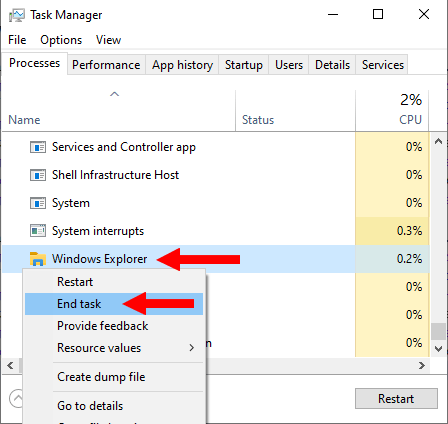
Task: Click the System interrupts icon
Action: tap(38, 231)
